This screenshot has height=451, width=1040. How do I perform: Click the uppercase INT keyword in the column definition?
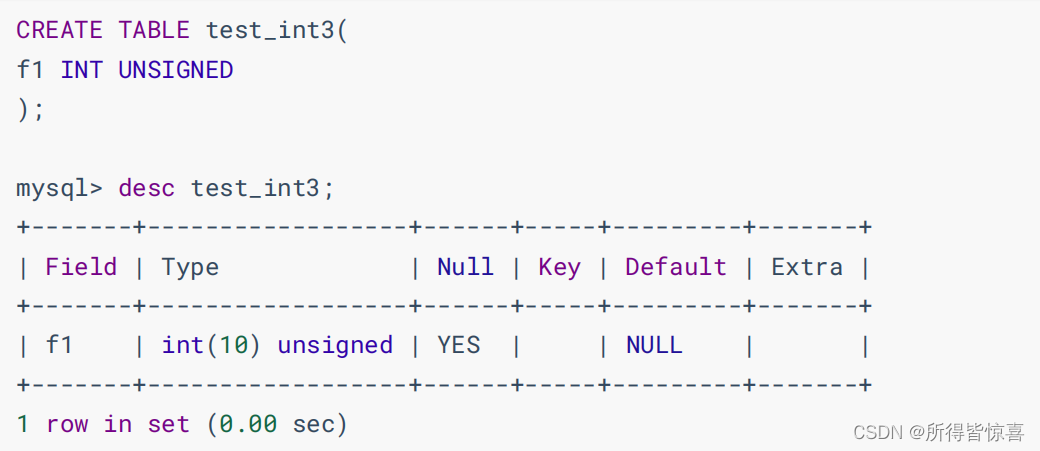[82, 70]
